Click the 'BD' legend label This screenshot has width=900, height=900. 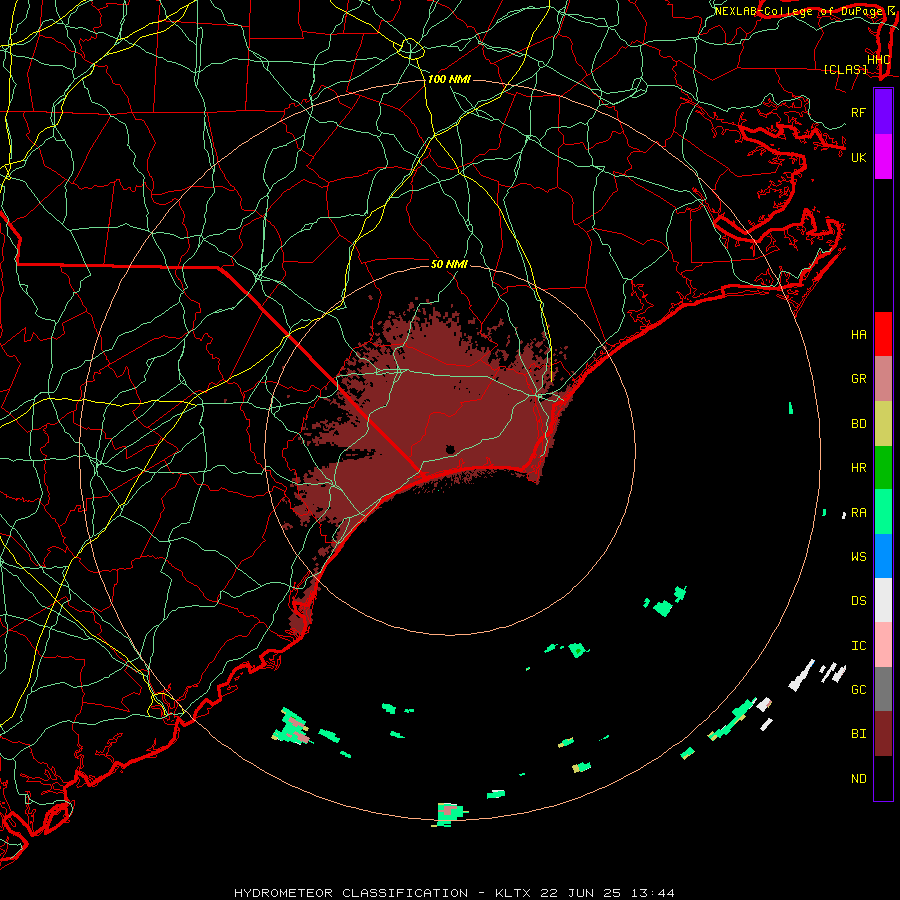click(x=859, y=424)
